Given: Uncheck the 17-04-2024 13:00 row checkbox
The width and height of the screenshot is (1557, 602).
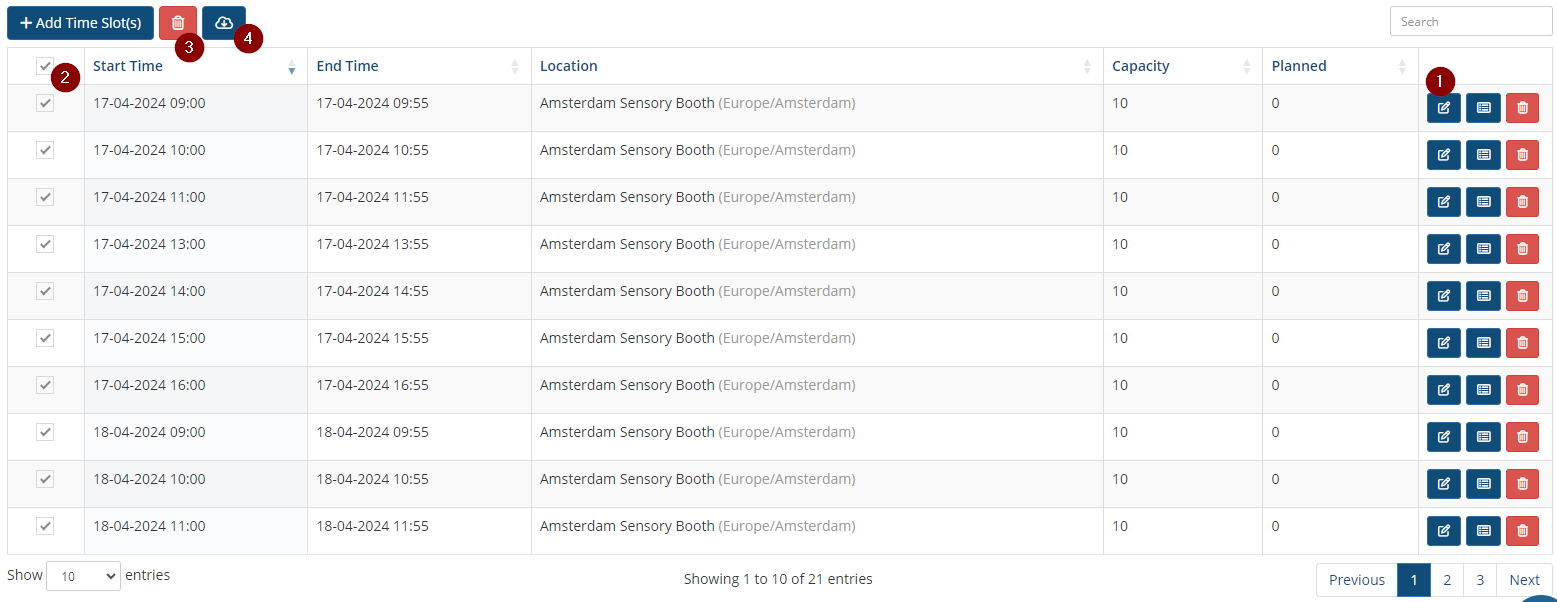Looking at the screenshot, I should pyautogui.click(x=45, y=244).
